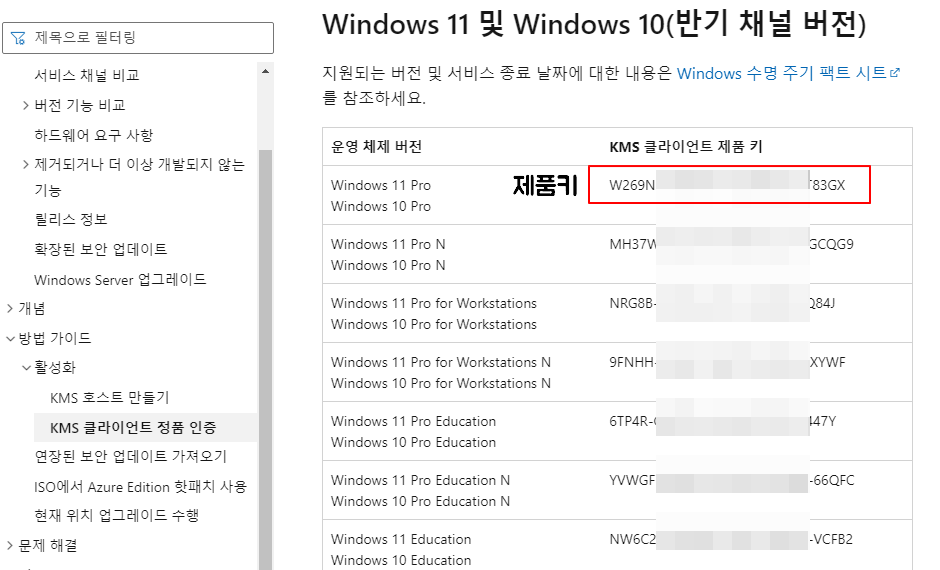This screenshot has height=570, width=940.
Task: Click Windows 11 Pro Education N text
Action: coord(420,481)
